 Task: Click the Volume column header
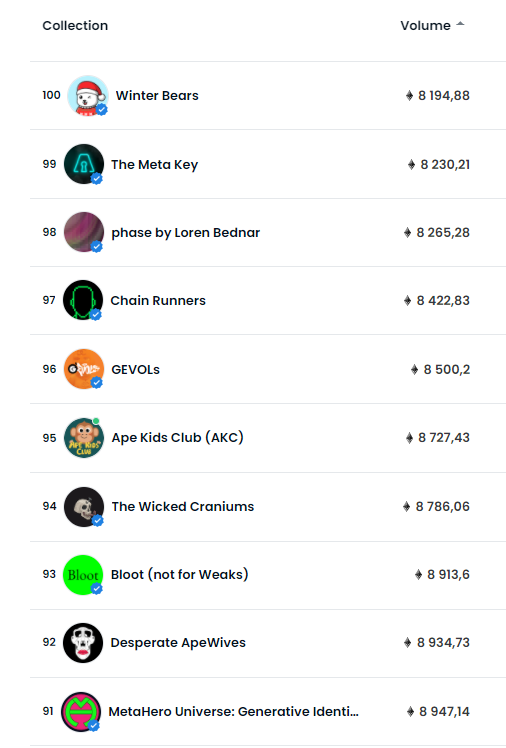425,25
